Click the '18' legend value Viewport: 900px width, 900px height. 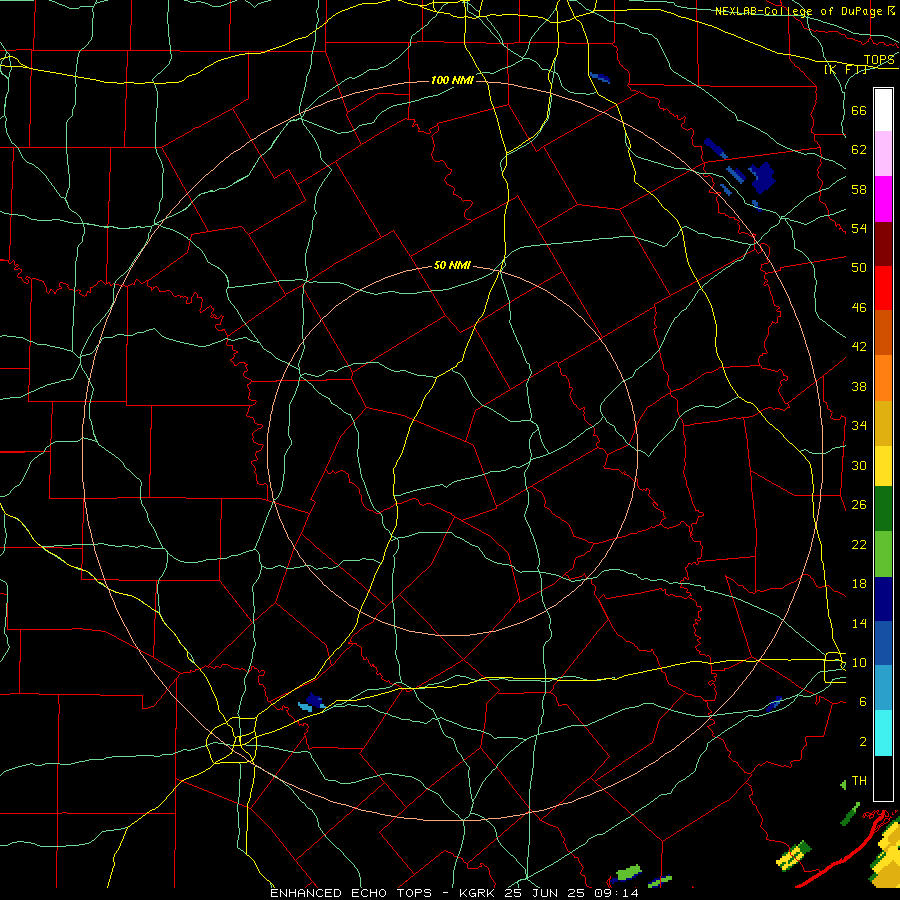pos(859,584)
